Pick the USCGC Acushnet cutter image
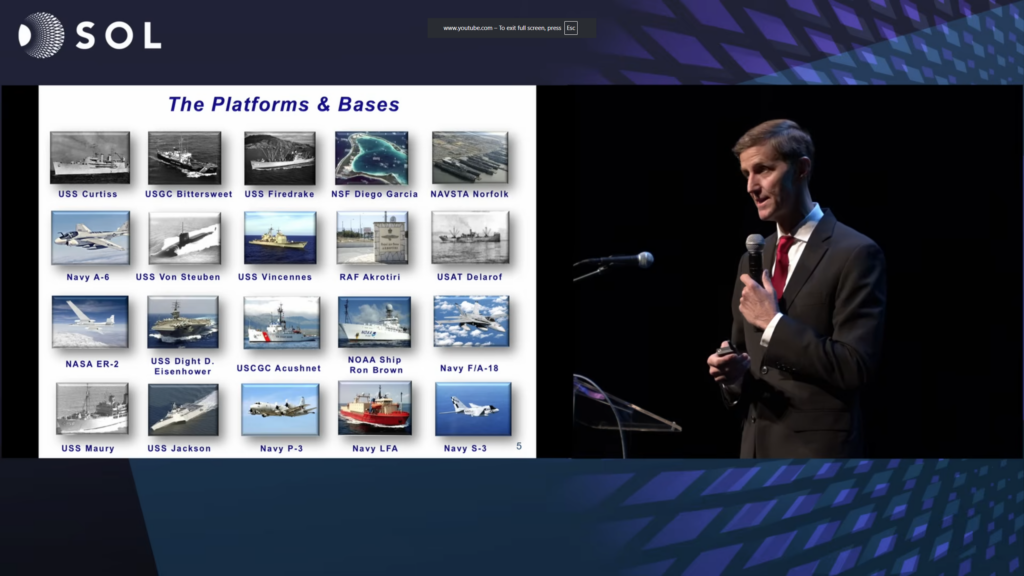This screenshot has height=576, width=1024. coord(280,322)
